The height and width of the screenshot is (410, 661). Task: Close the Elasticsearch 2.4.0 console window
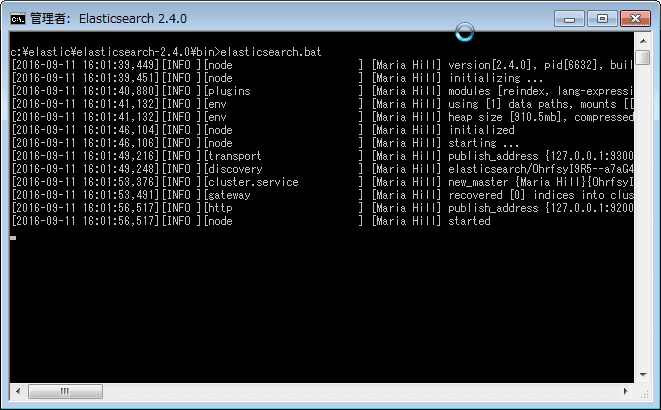tap(635, 19)
